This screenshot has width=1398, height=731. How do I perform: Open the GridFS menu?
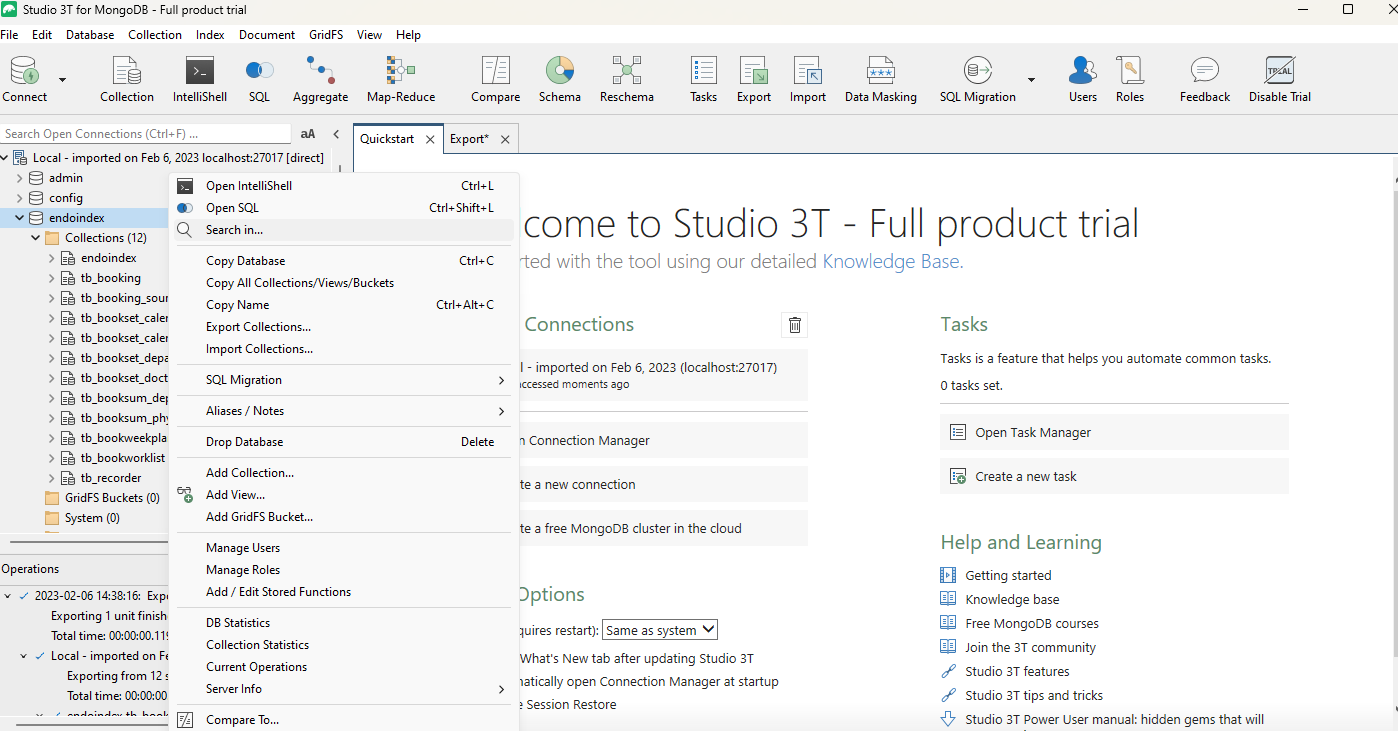click(x=326, y=34)
